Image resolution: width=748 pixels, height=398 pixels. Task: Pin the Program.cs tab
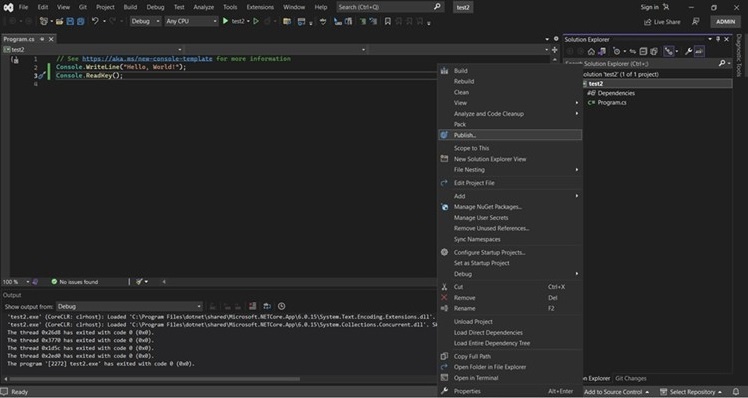(x=42, y=39)
